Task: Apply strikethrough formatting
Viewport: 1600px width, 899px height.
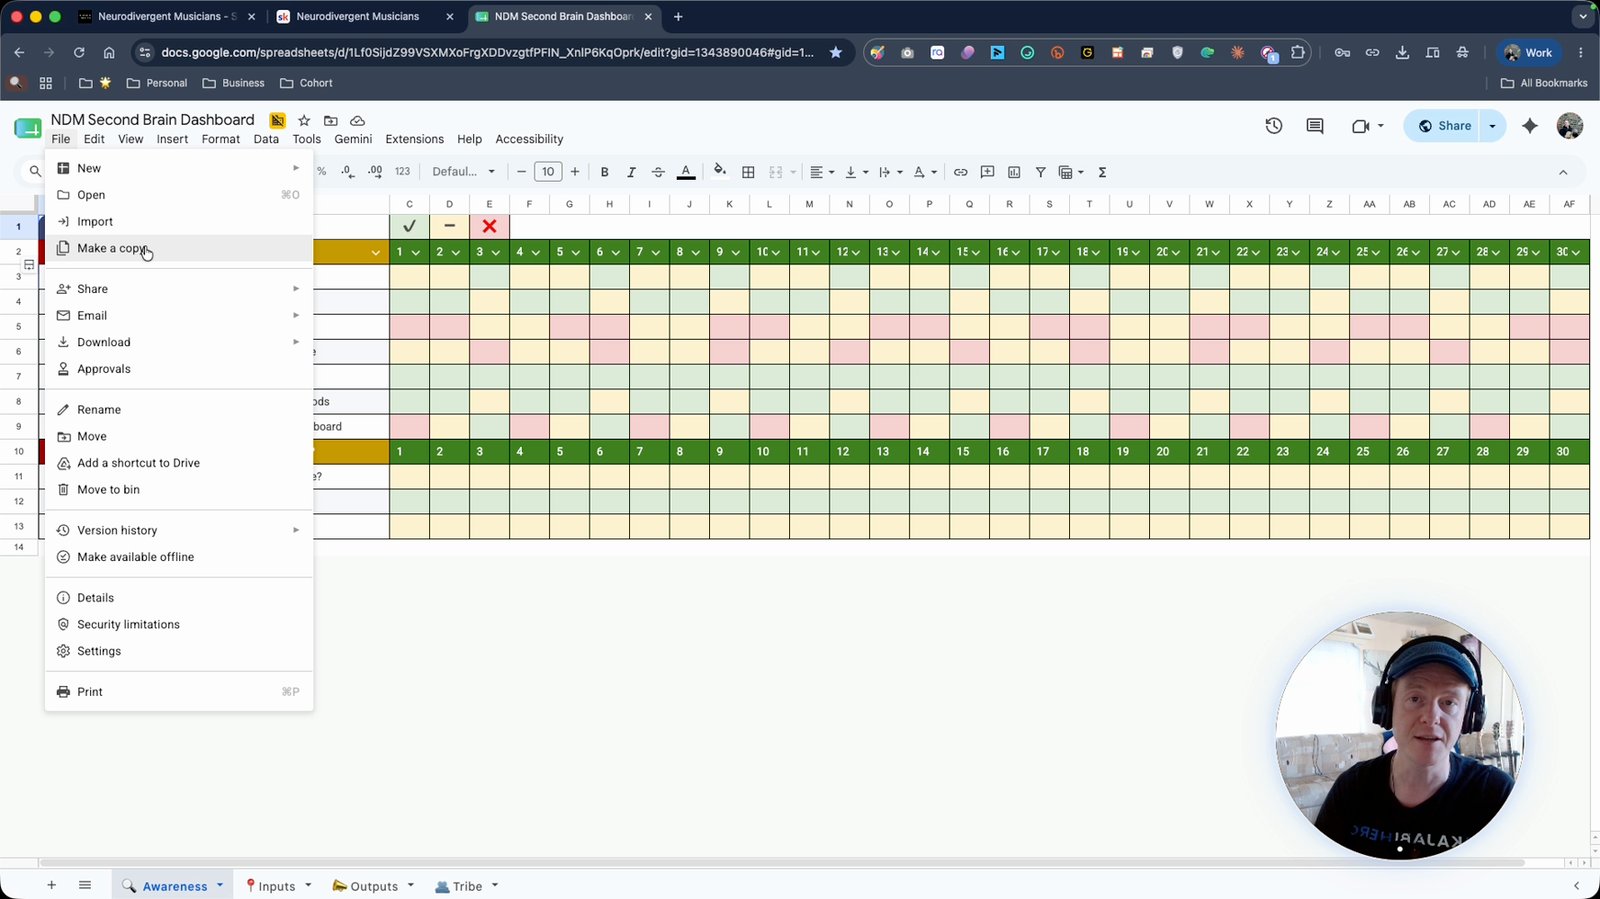Action: pos(658,172)
